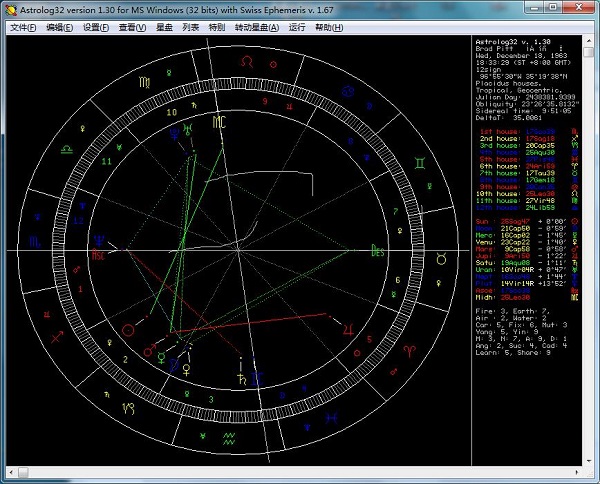Click the red Aries sign glyph on outer ring
Image resolution: width=600 pixels, height=484 pixels.
point(409,350)
